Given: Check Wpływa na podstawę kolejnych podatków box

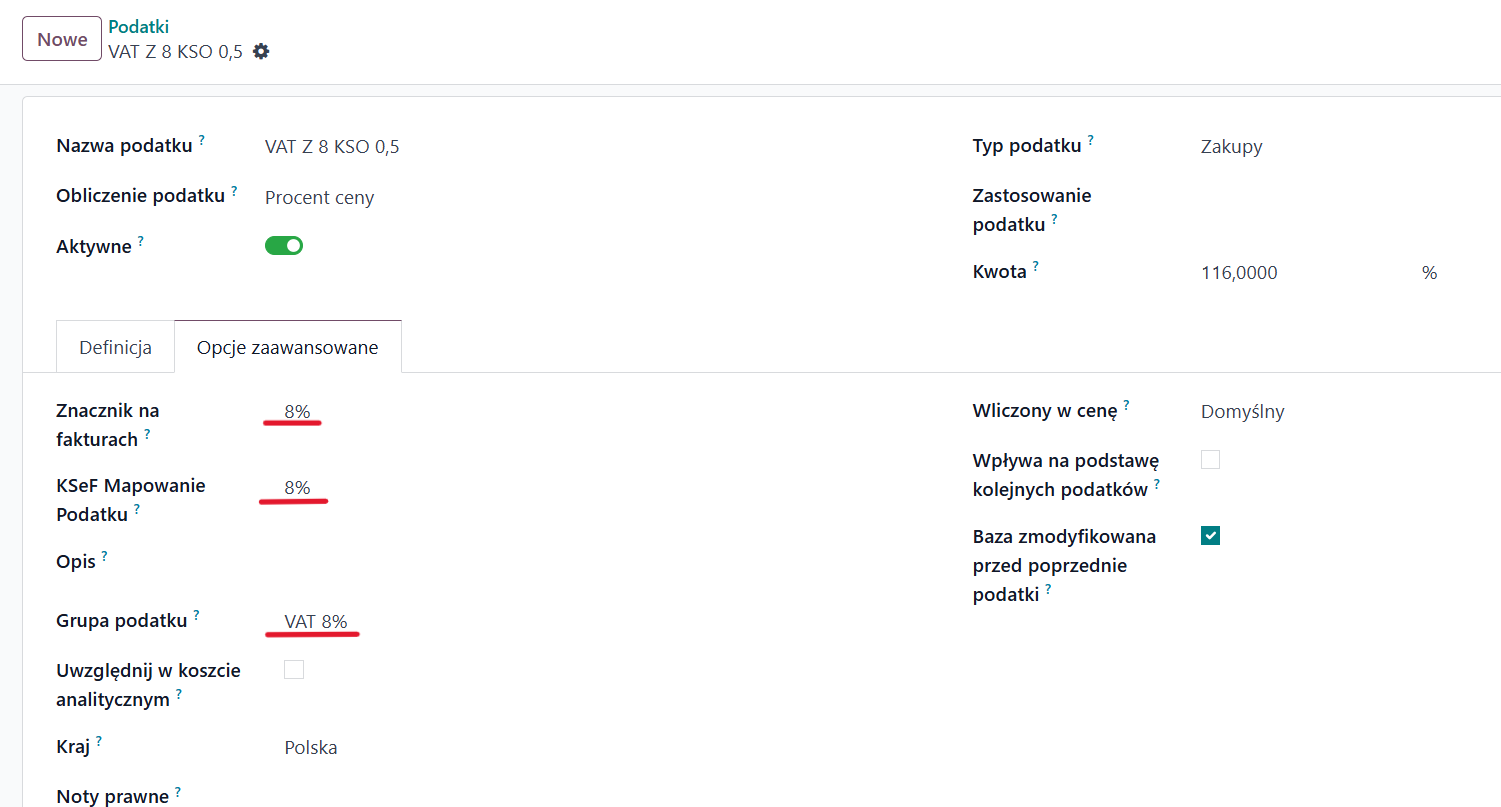Looking at the screenshot, I should click(x=1211, y=460).
